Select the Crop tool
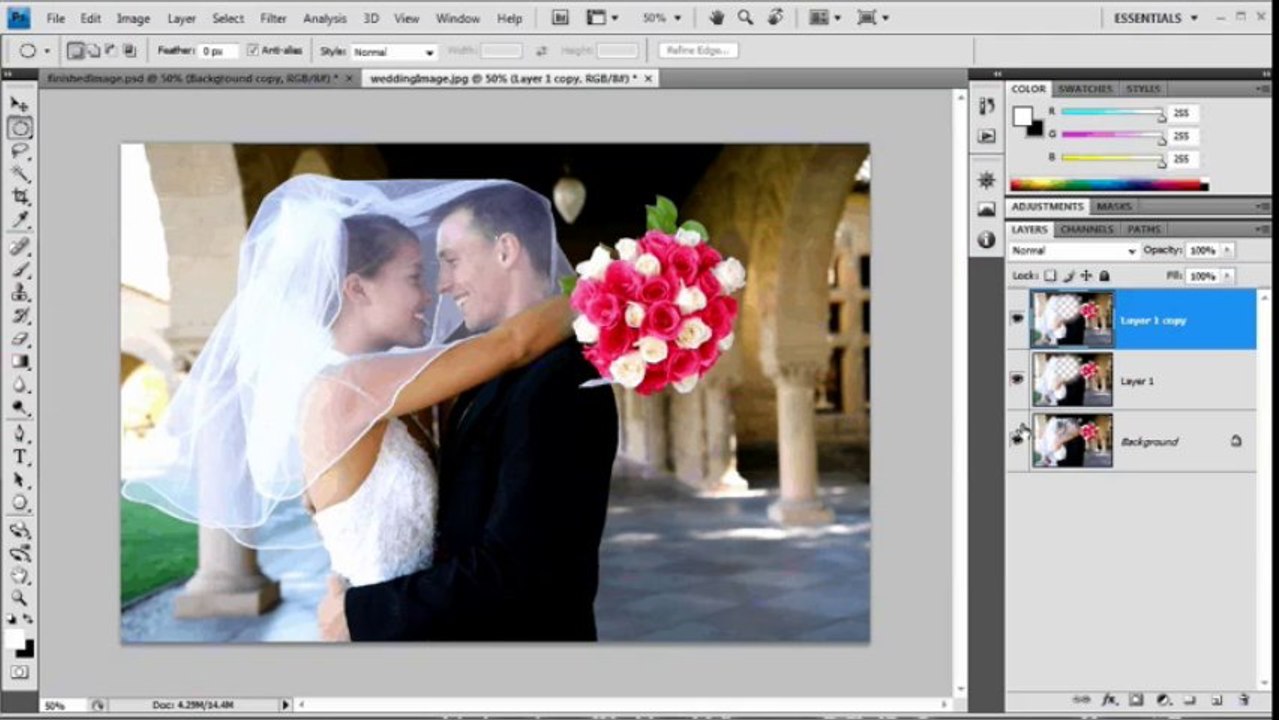 pos(20,197)
